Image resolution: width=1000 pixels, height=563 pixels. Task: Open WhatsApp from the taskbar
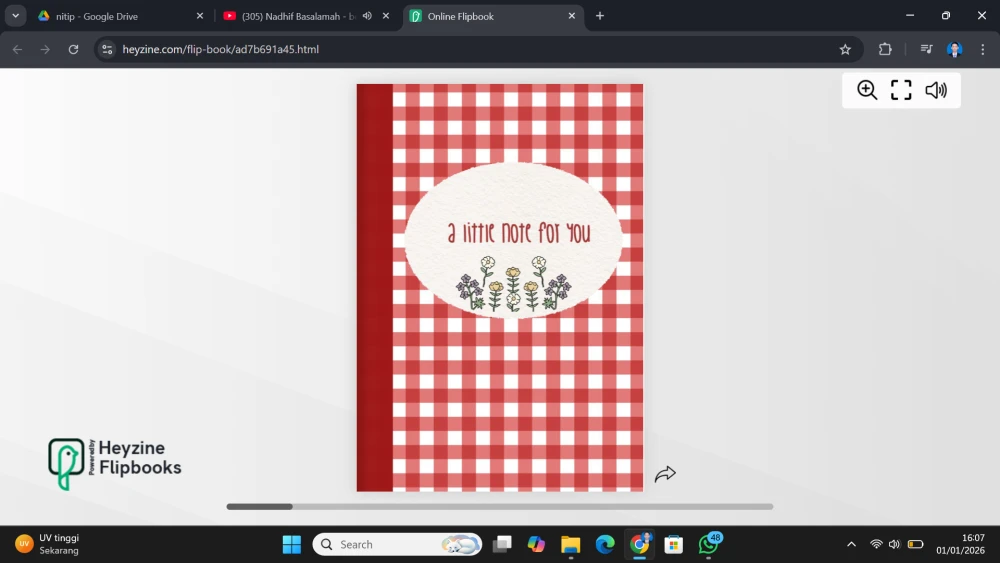click(x=709, y=544)
